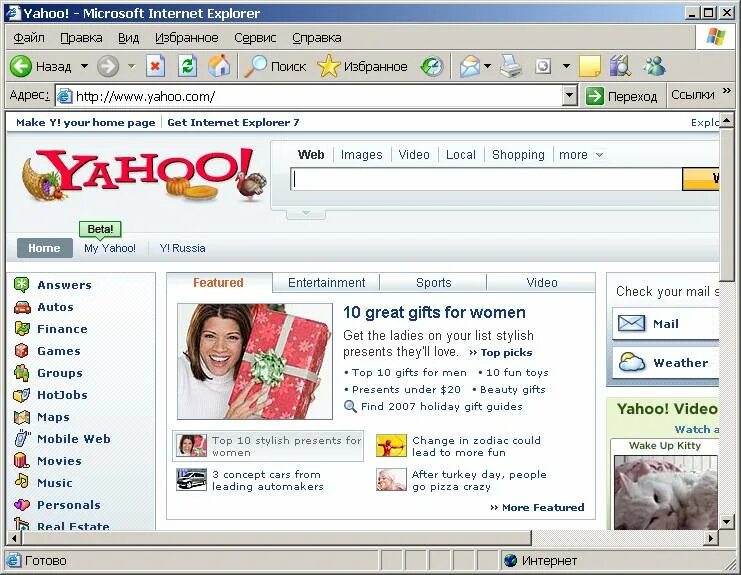Click the Wake Up Kitty video thumbnail
Screen dimensions: 741x575
pyautogui.click(x=665, y=491)
